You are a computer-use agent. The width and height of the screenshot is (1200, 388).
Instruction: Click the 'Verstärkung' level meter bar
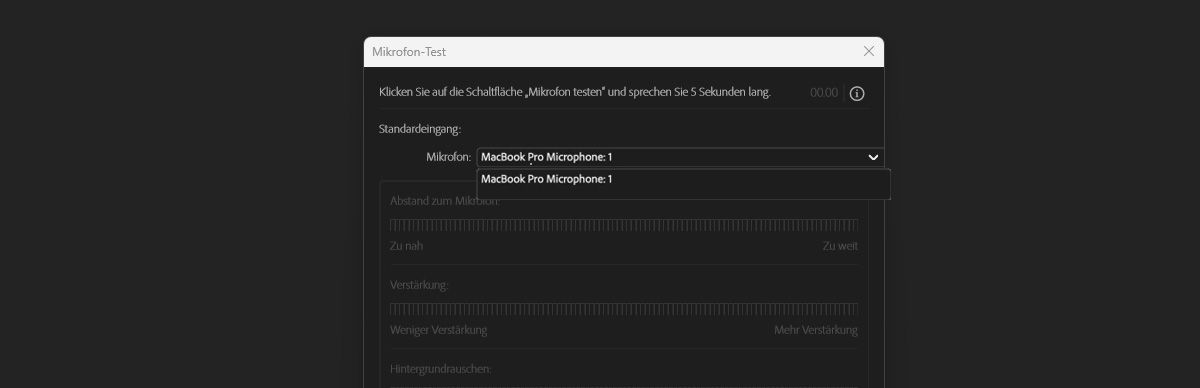624,309
